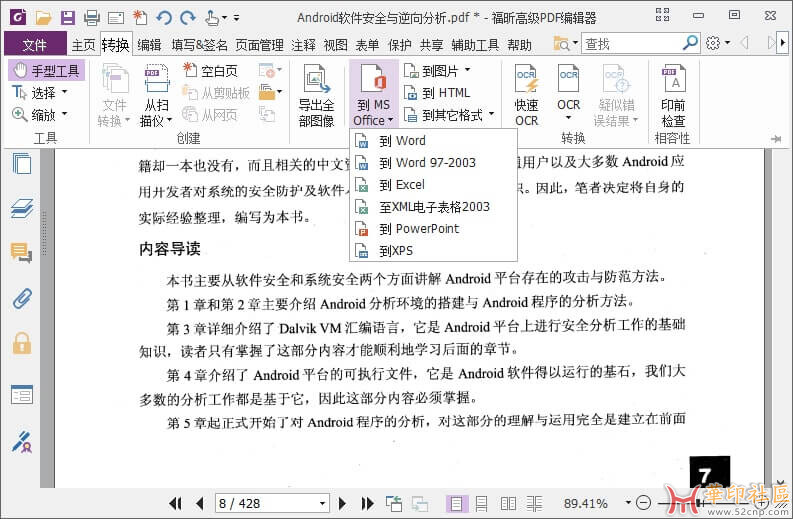This screenshot has width=793, height=519.
Task: Go to the first page
Action: 175,503
